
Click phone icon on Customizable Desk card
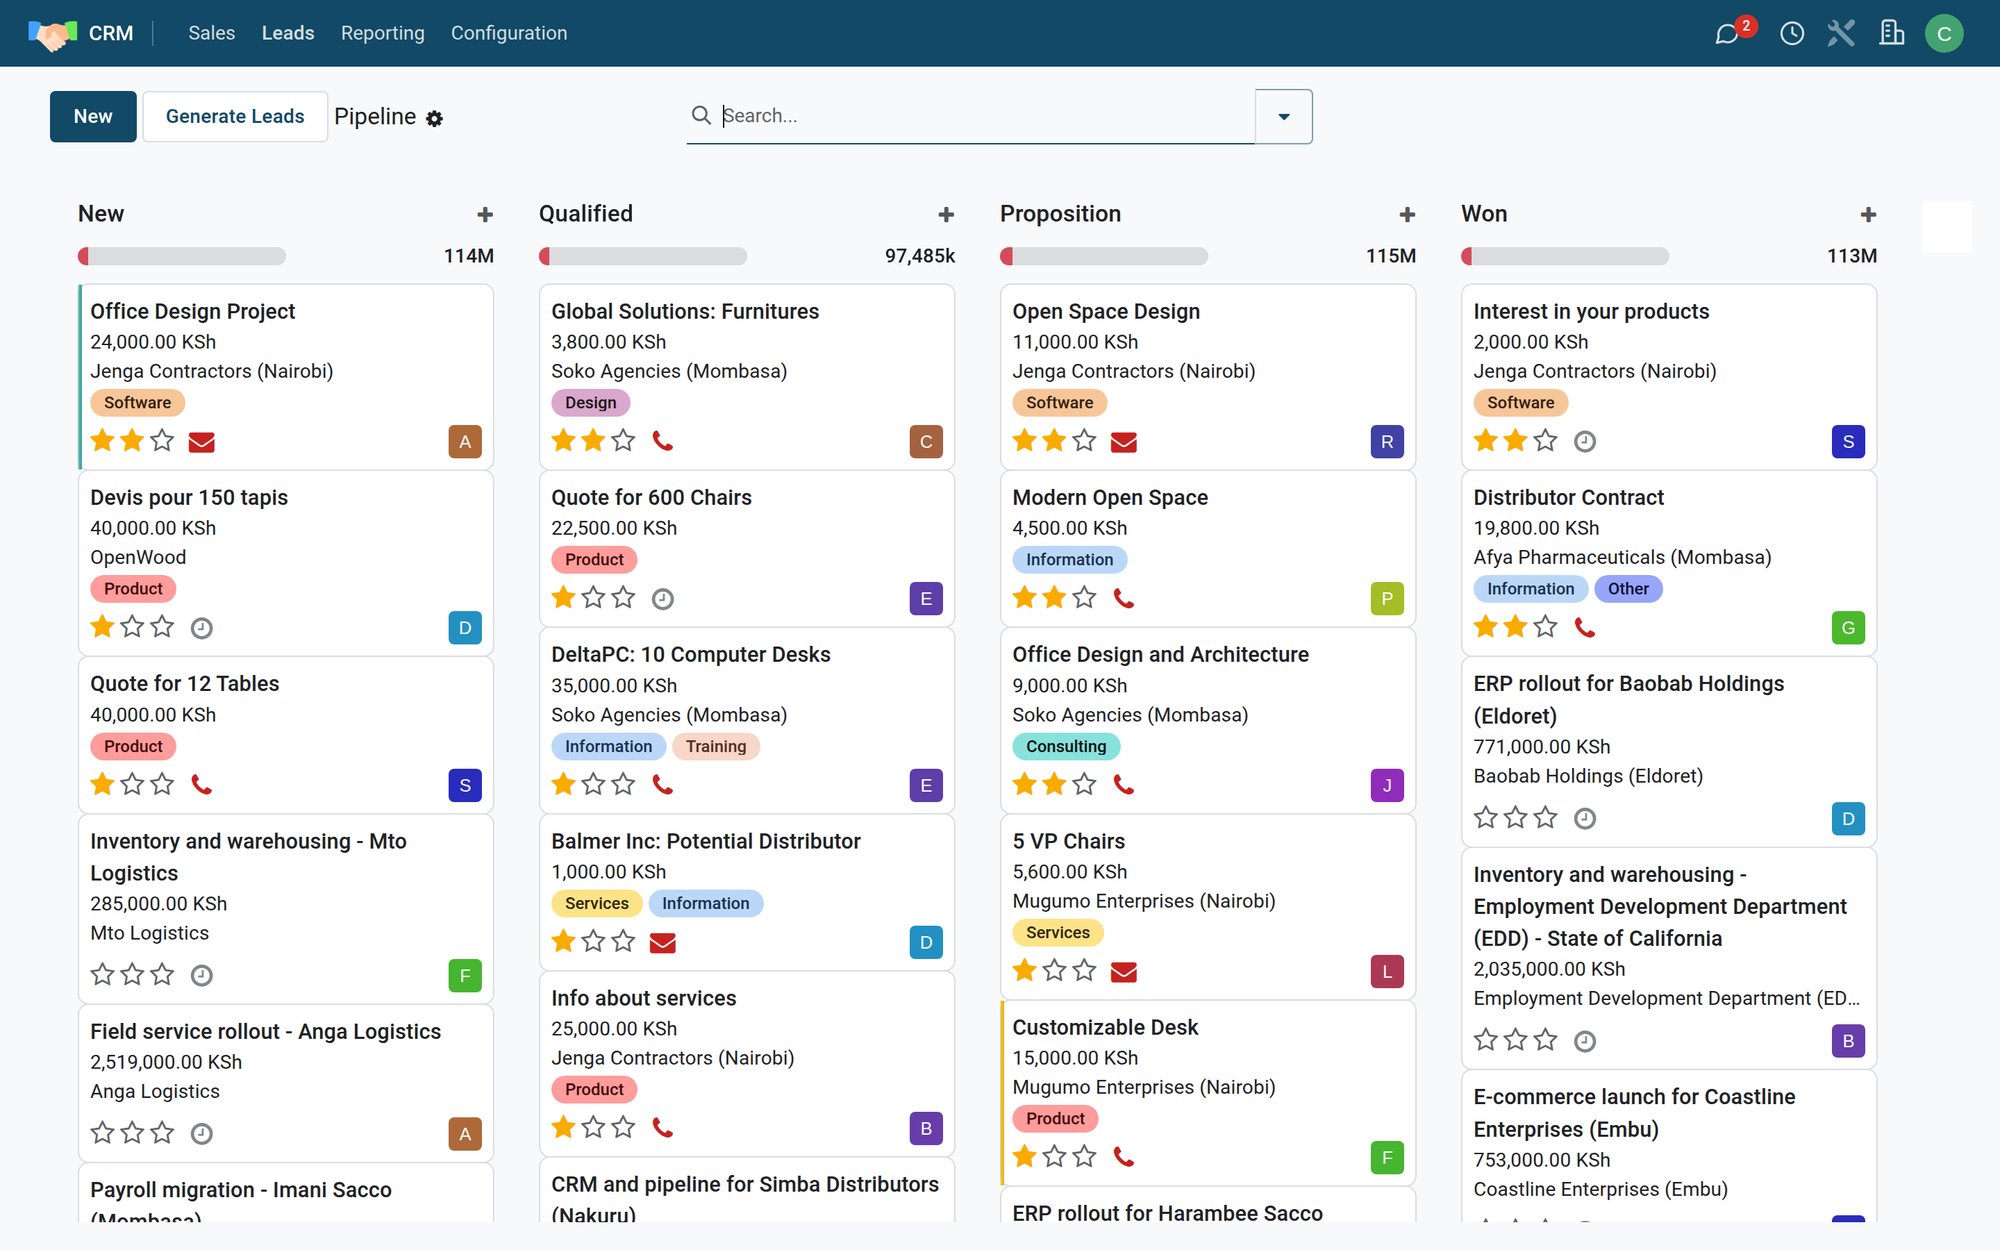tap(1124, 1157)
